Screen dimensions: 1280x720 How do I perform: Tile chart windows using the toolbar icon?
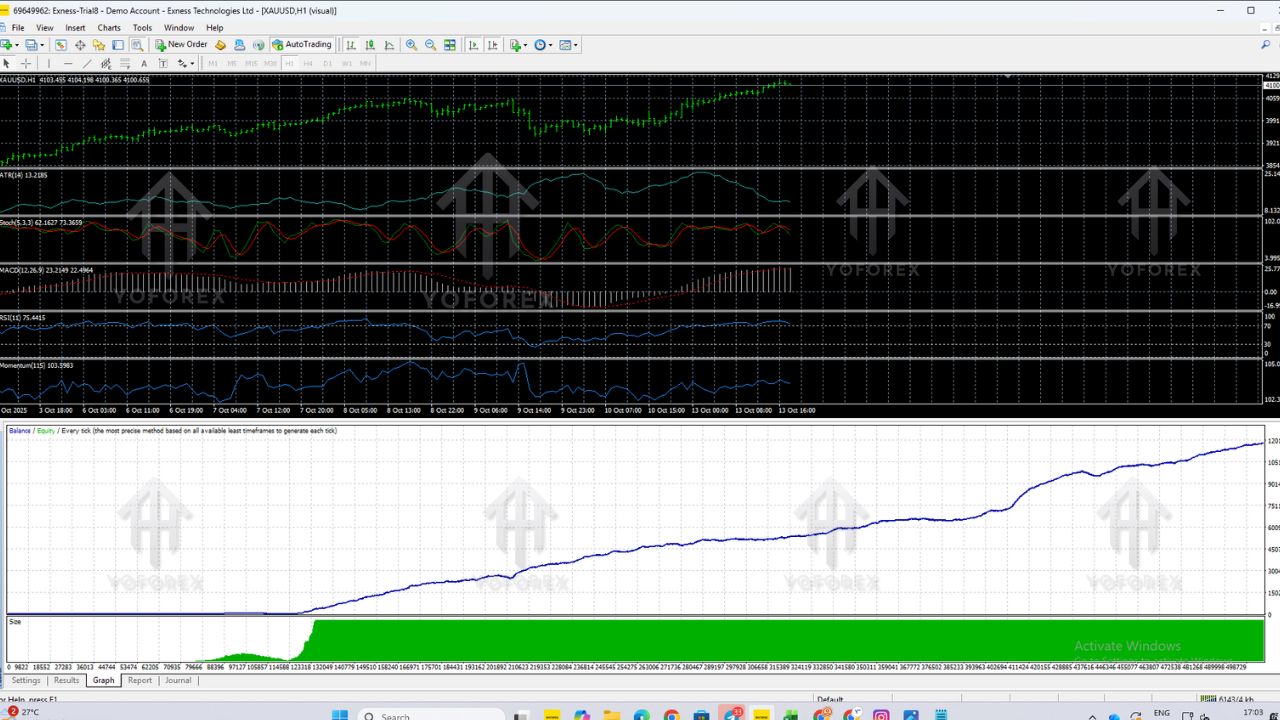450,45
